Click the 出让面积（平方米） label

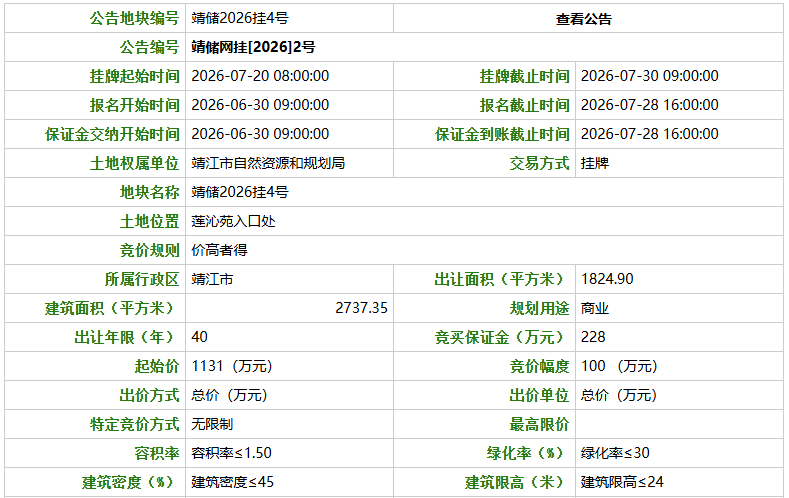point(498,279)
